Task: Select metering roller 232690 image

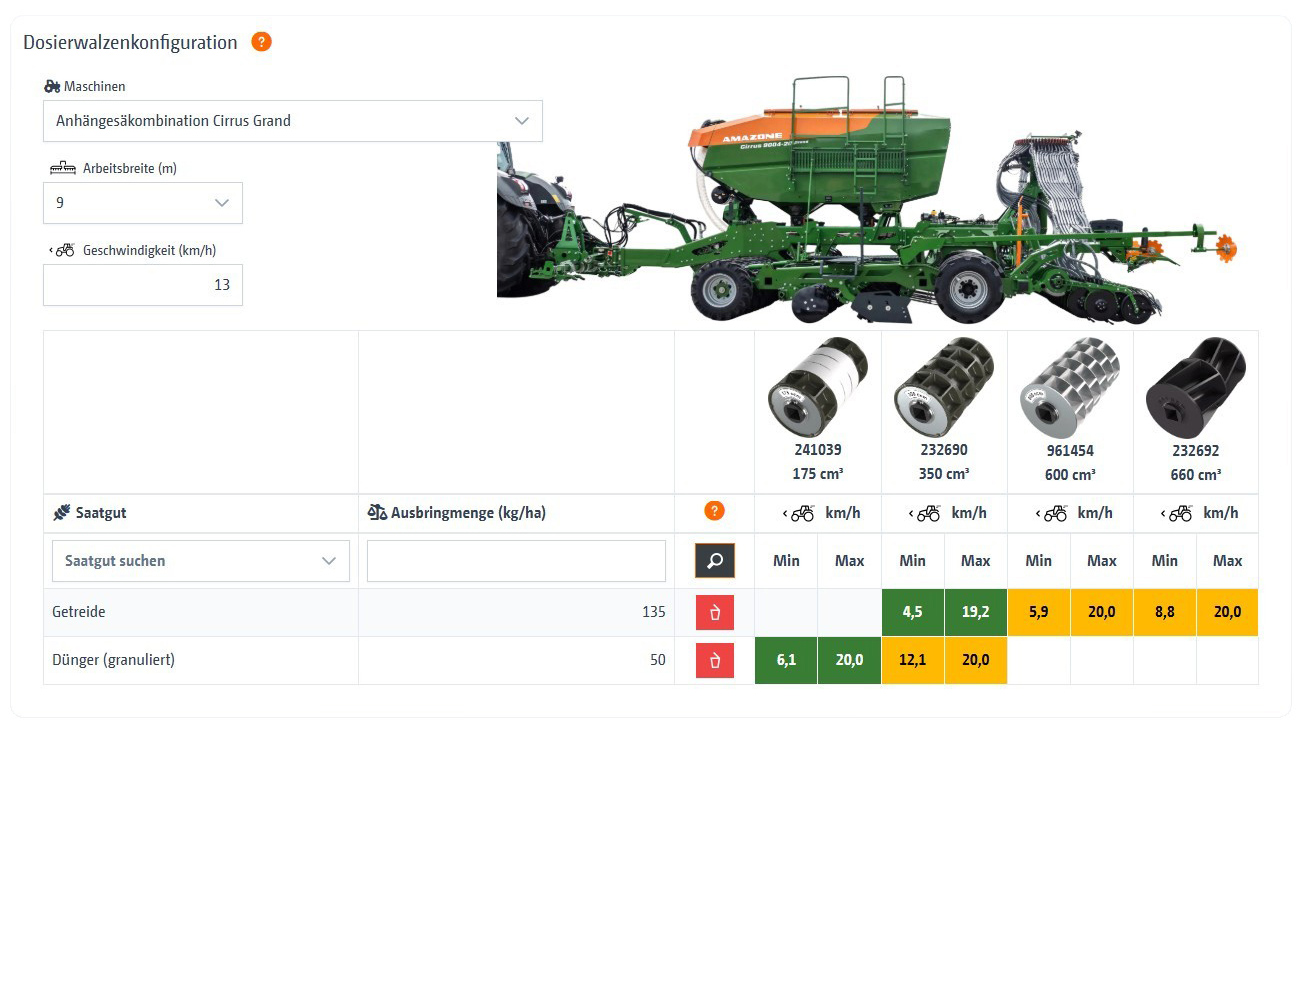Action: click(944, 387)
